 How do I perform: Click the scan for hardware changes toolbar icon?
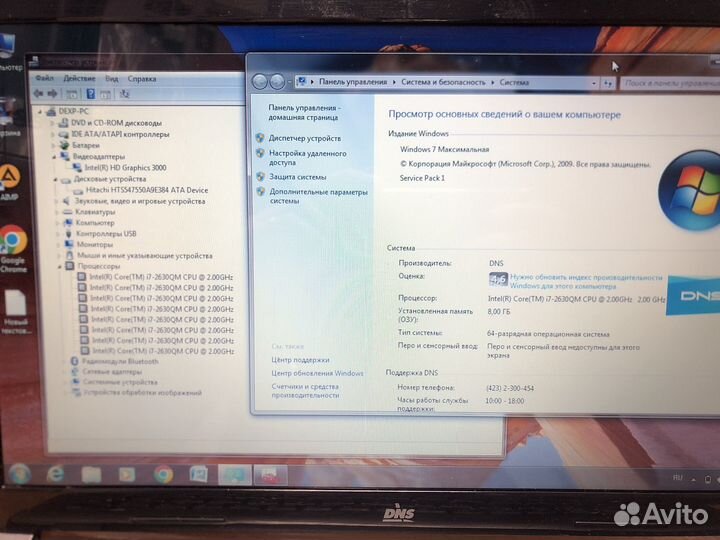124,94
